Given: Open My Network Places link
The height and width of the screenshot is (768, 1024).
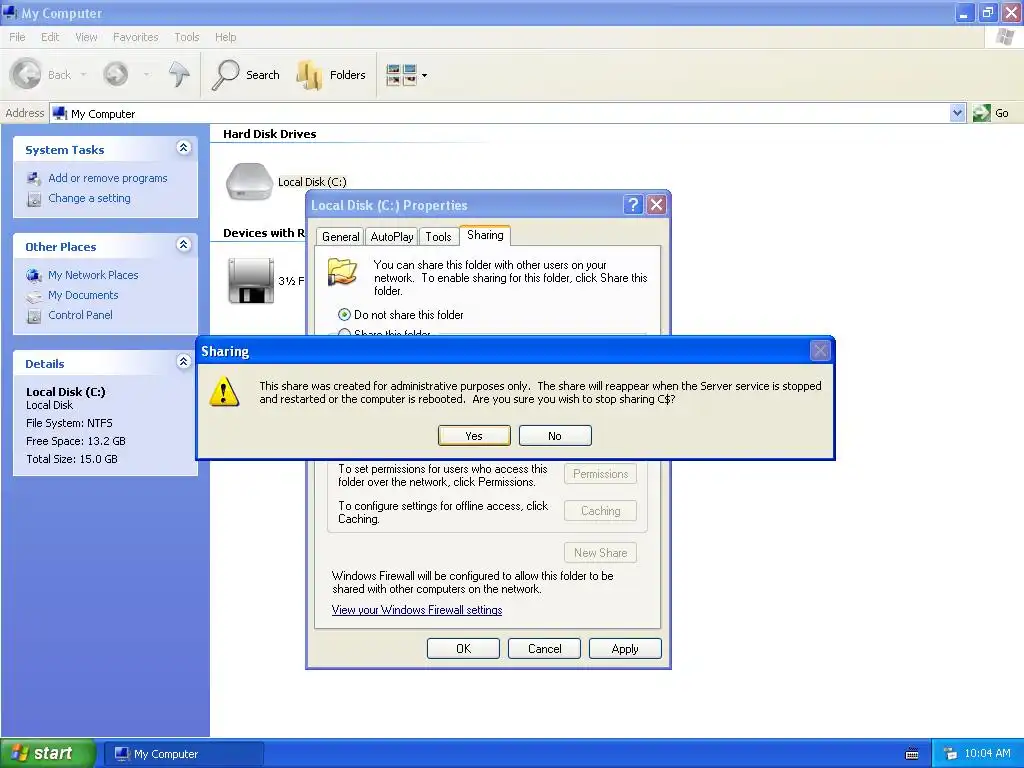Looking at the screenshot, I should tap(93, 275).
